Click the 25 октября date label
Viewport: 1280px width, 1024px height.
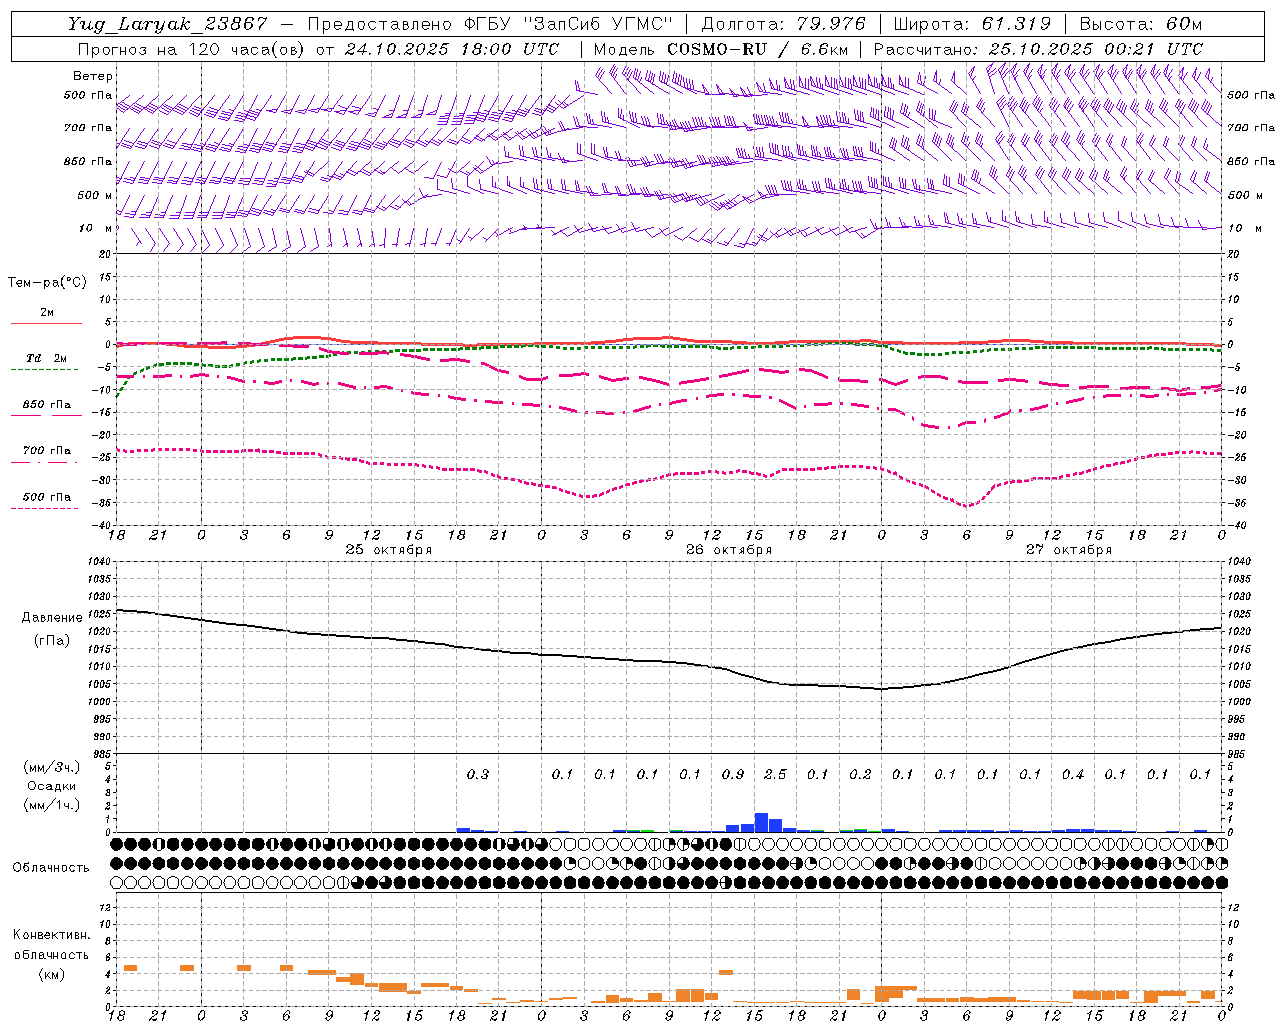point(389,550)
